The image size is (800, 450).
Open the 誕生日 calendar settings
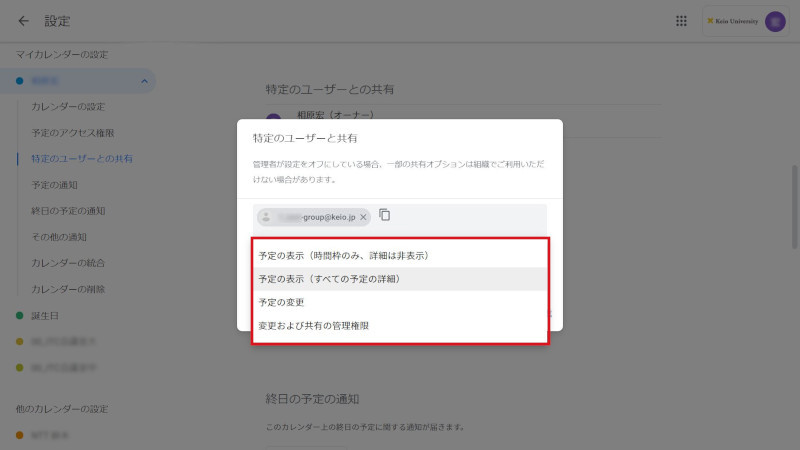(x=48, y=316)
